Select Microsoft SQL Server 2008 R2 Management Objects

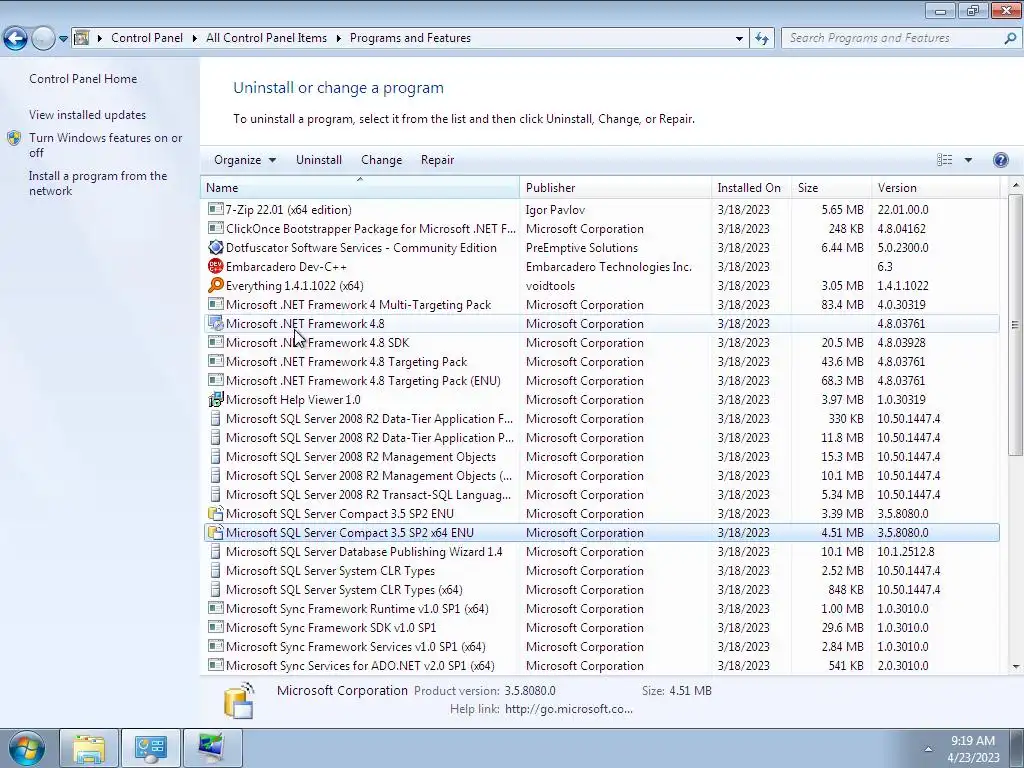(601, 456)
